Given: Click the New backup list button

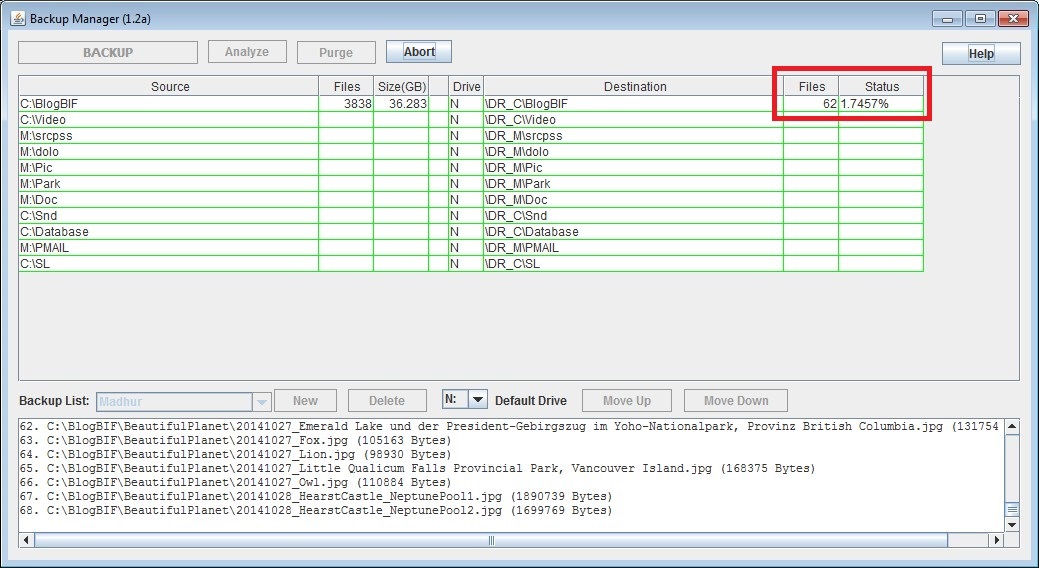Looking at the screenshot, I should click(305, 401).
